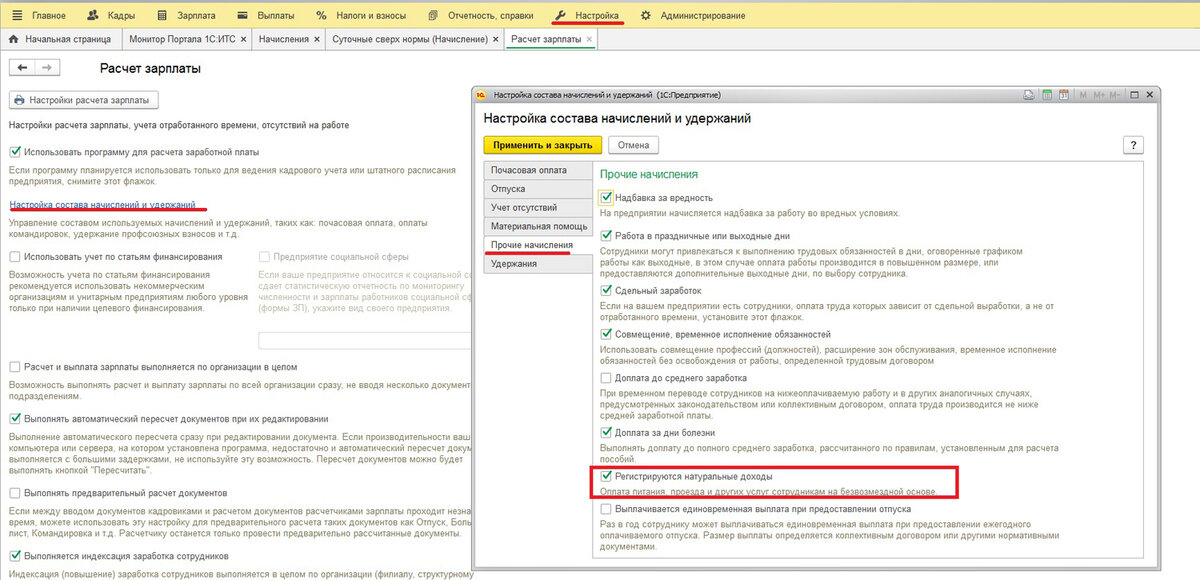This screenshot has height=580, width=1200.
Task: Open the Кадры menu section
Action: 111,16
